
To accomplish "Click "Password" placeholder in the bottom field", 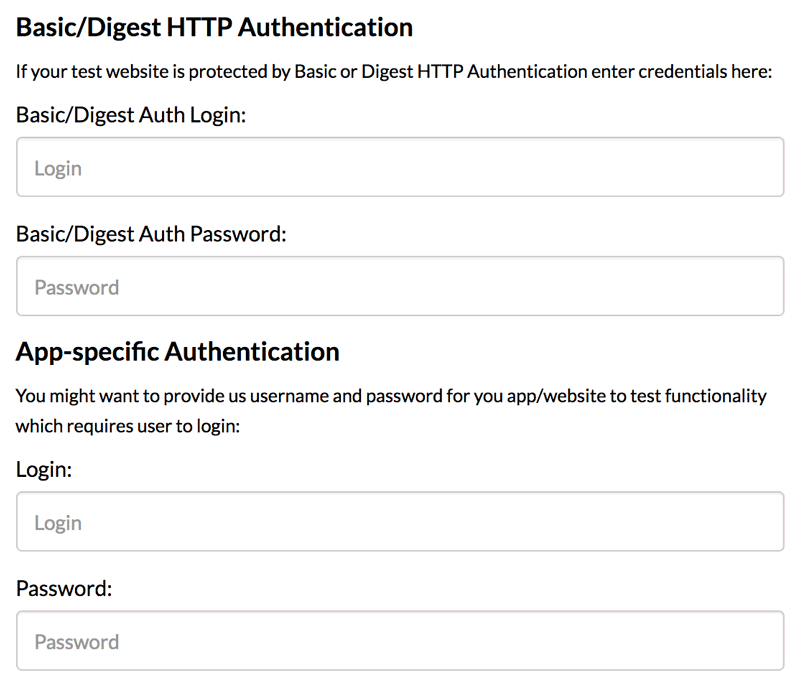I will pos(77,641).
